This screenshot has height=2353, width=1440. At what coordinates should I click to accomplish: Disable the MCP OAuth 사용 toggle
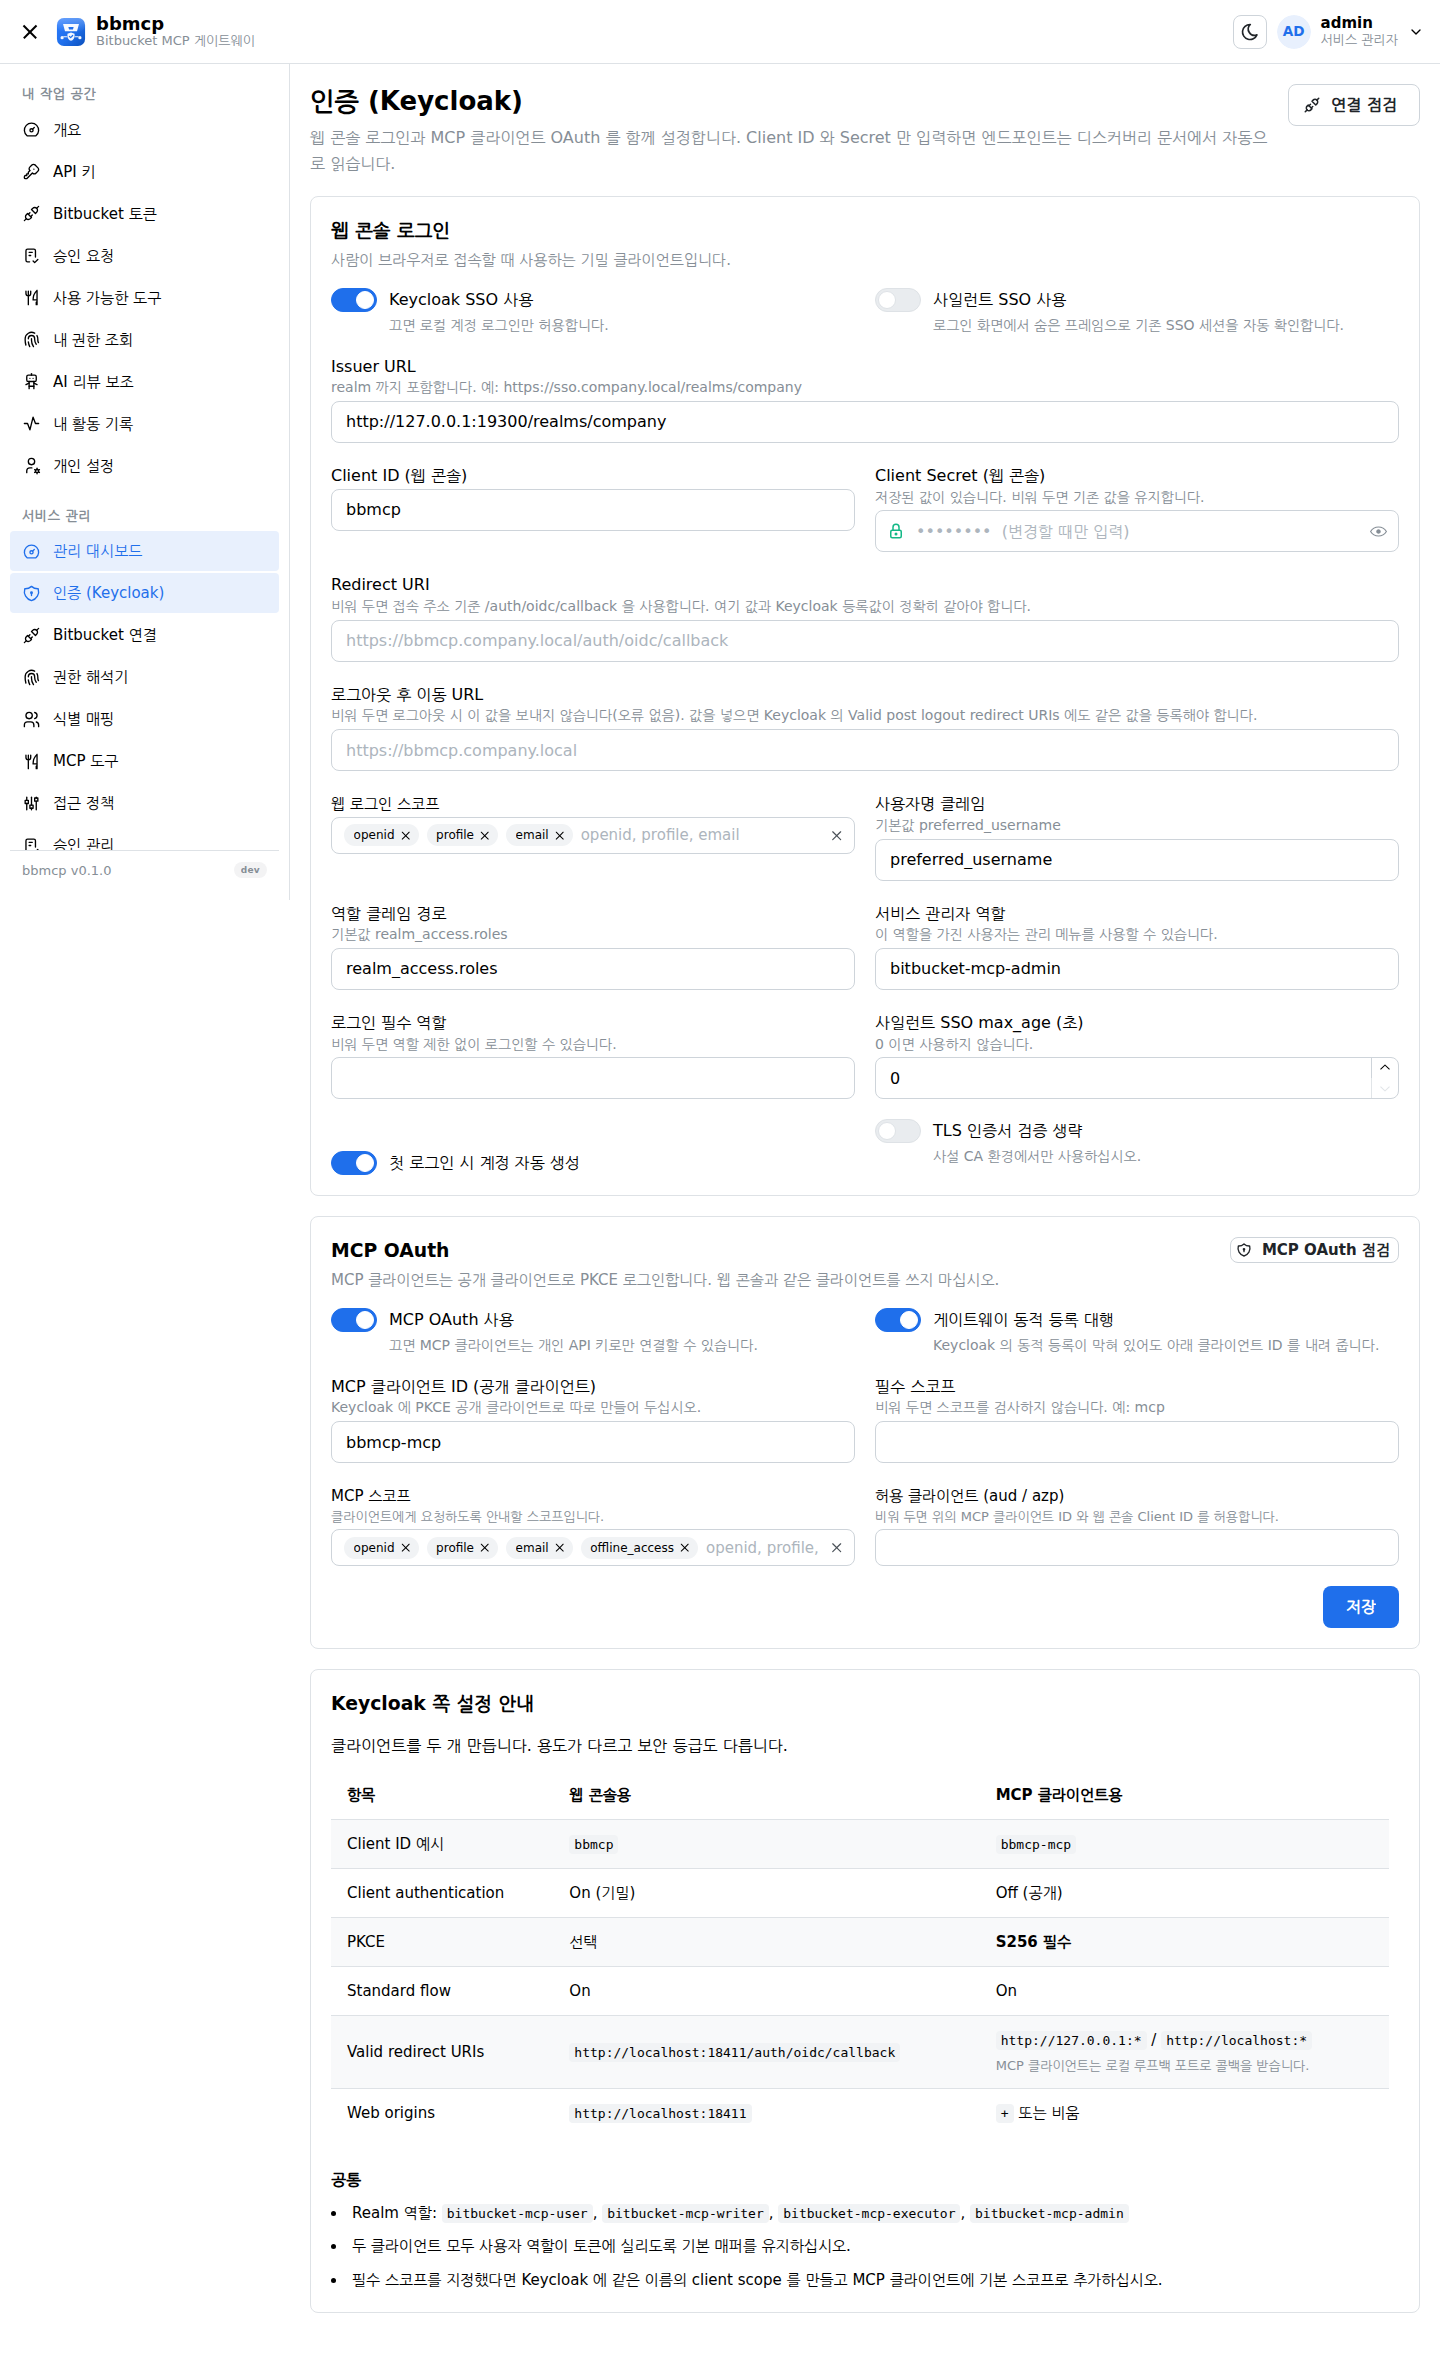354,1320
